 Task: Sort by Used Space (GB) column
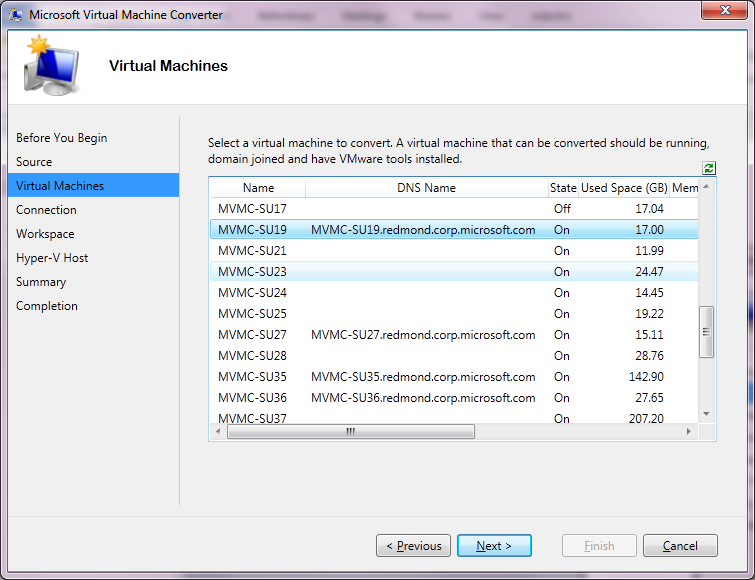click(624, 188)
